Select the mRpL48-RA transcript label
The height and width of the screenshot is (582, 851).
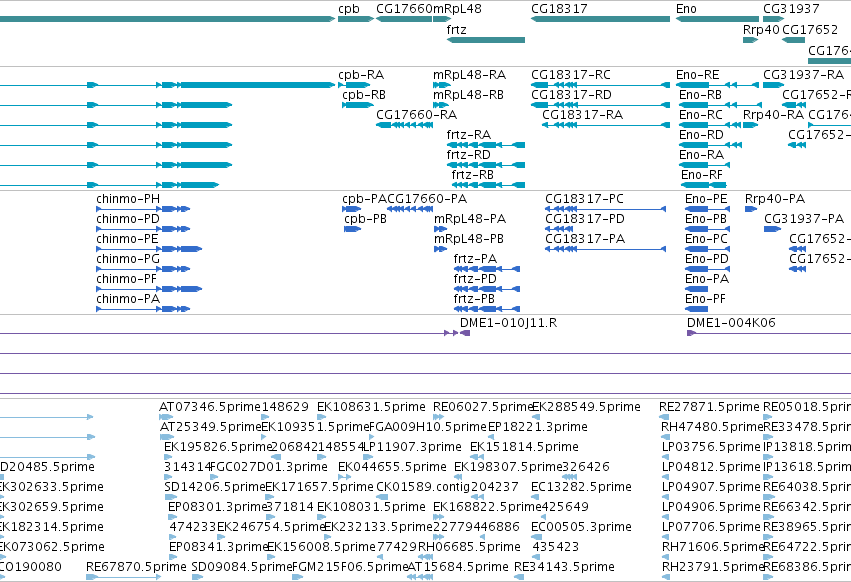pos(469,74)
